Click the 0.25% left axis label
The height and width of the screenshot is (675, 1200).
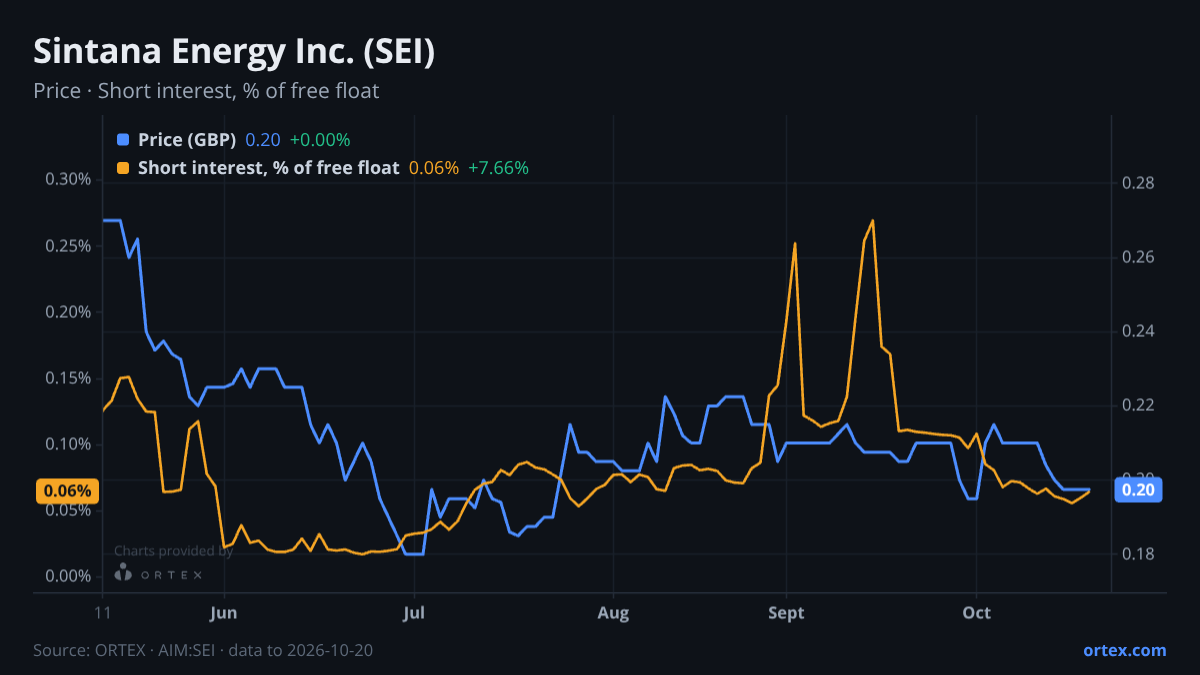coord(69,246)
